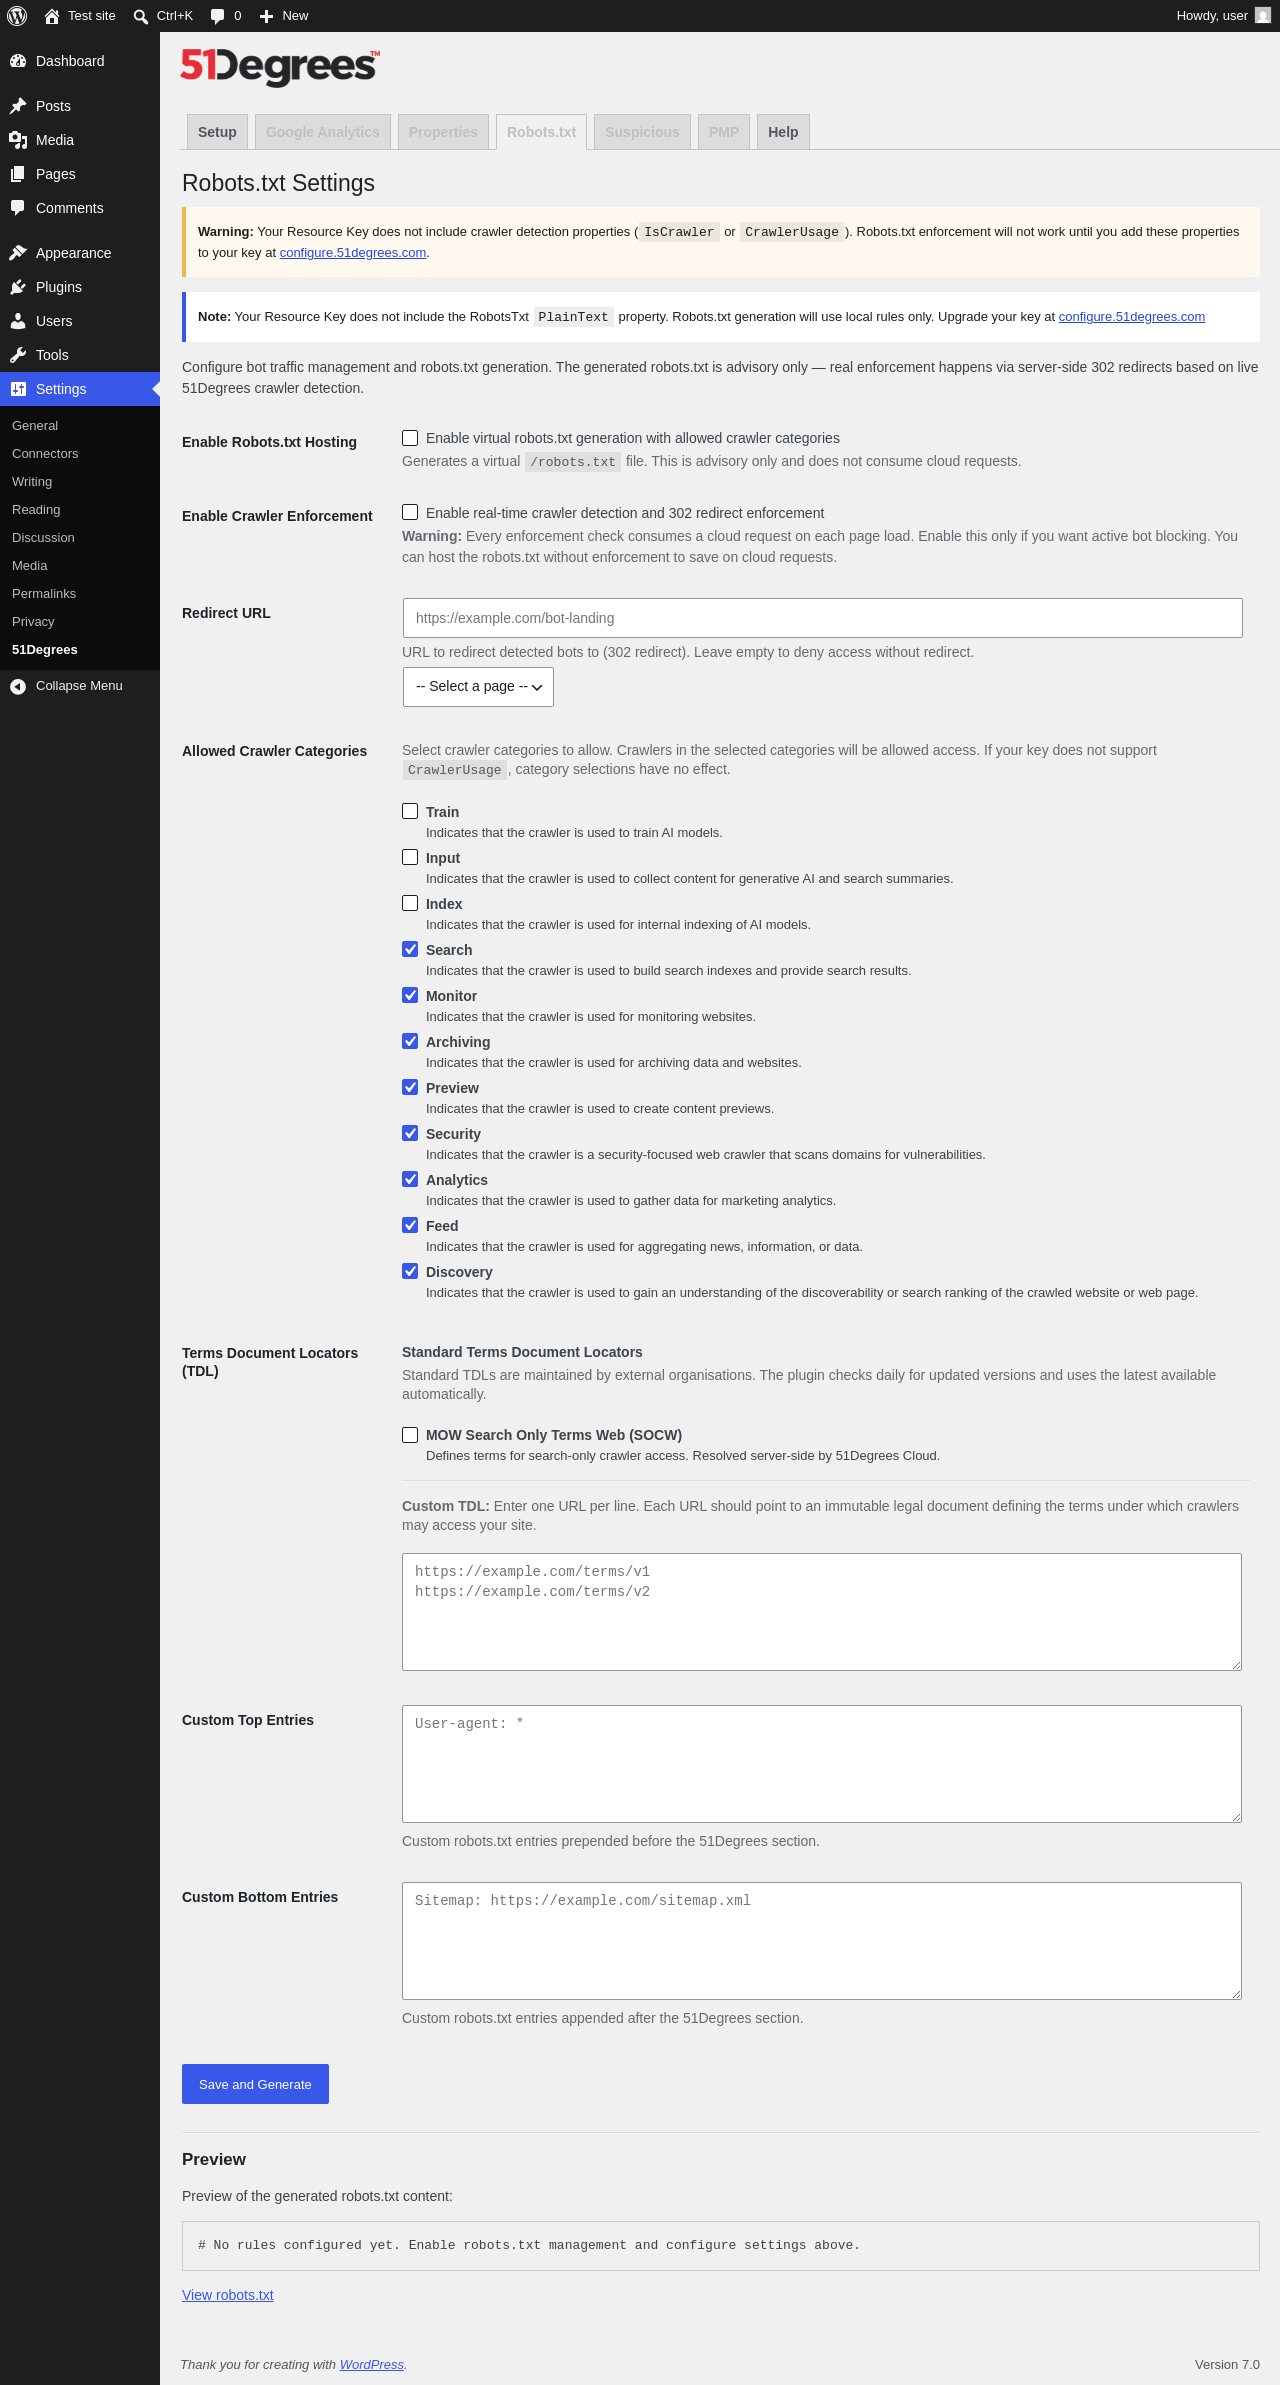Image resolution: width=1280 pixels, height=2385 pixels.
Task: Open the comments bubble in admin bar
Action: coord(218,16)
